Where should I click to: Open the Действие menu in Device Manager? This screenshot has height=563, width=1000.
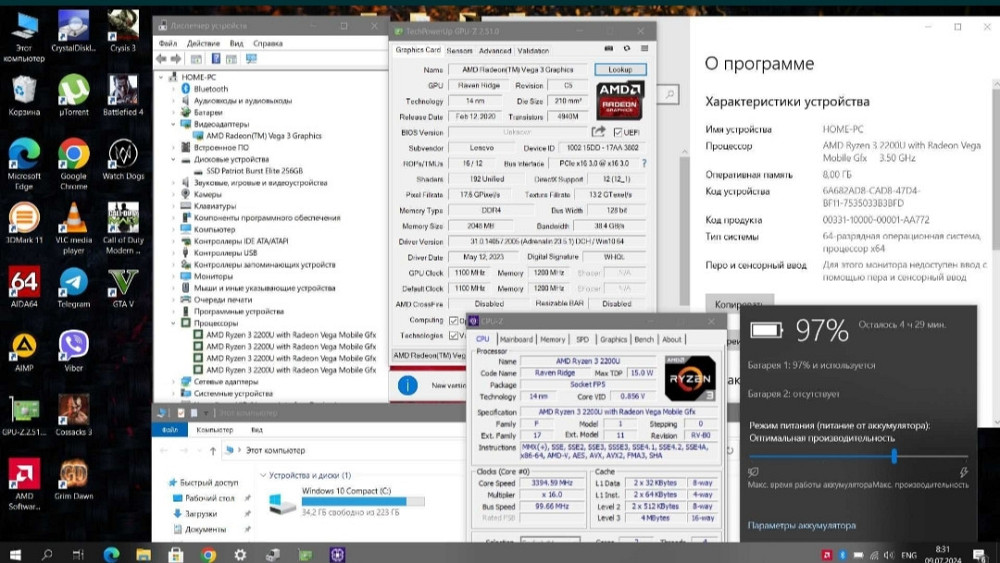[x=203, y=43]
